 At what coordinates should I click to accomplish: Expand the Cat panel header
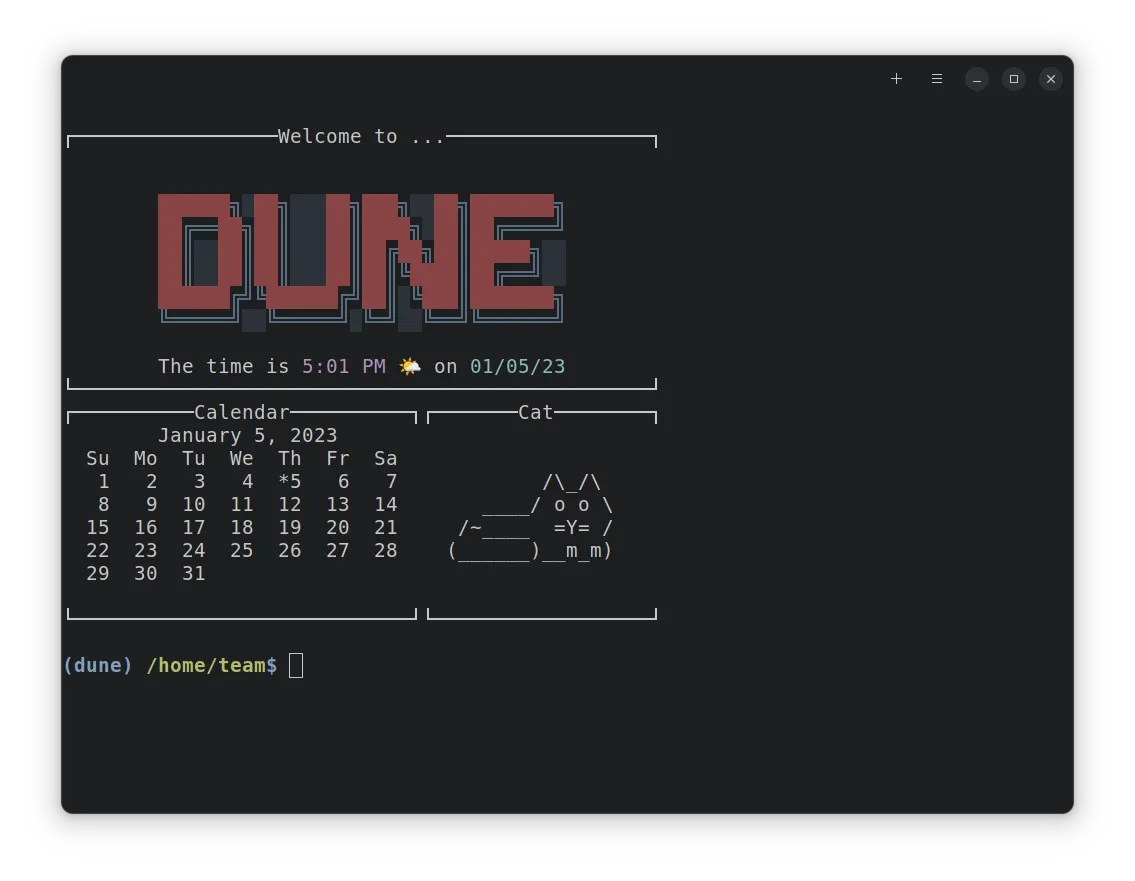(x=535, y=412)
